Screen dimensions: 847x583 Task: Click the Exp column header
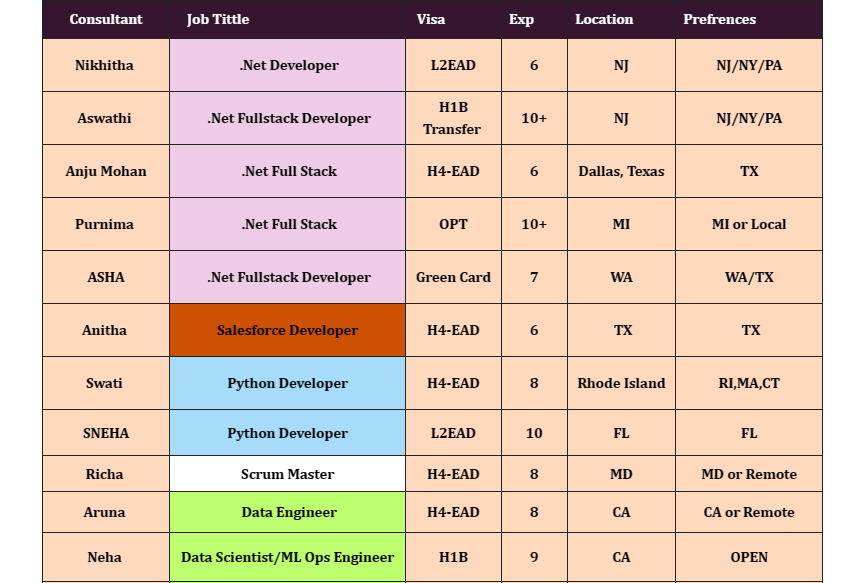click(x=520, y=19)
